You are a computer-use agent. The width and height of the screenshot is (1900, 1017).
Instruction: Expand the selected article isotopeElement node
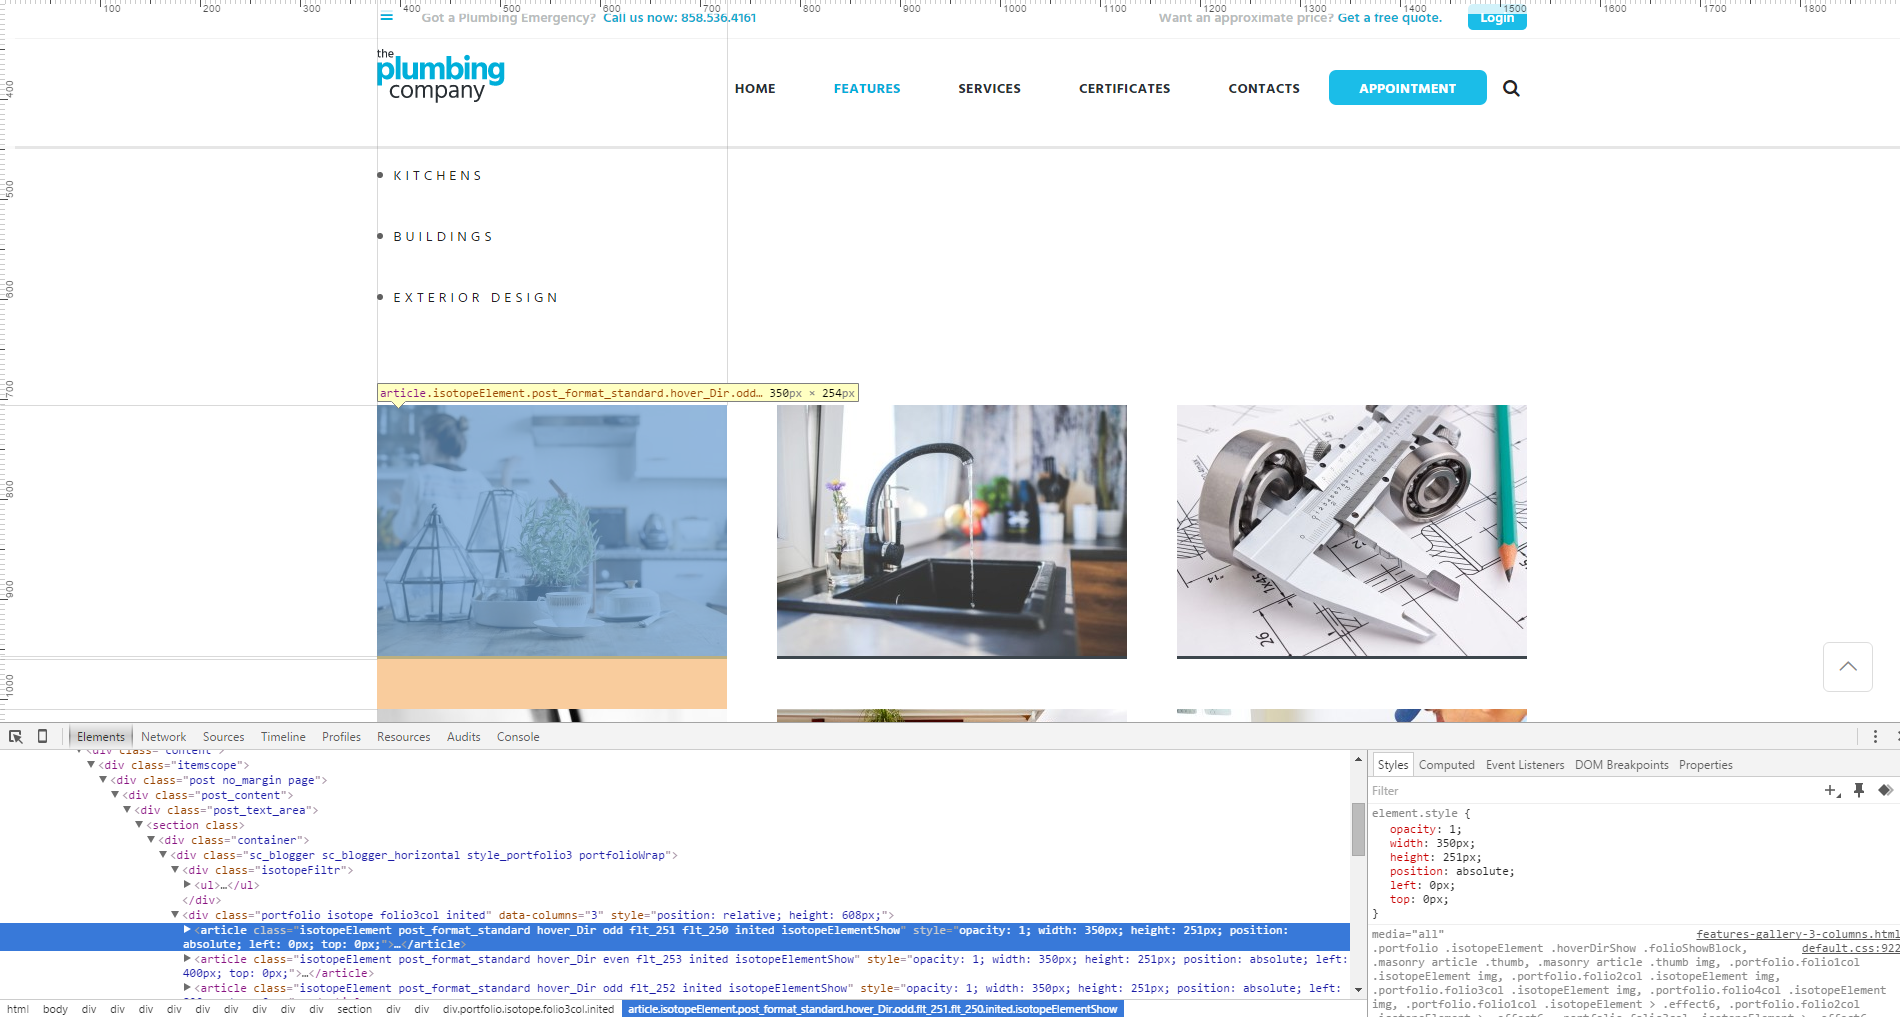pos(187,930)
